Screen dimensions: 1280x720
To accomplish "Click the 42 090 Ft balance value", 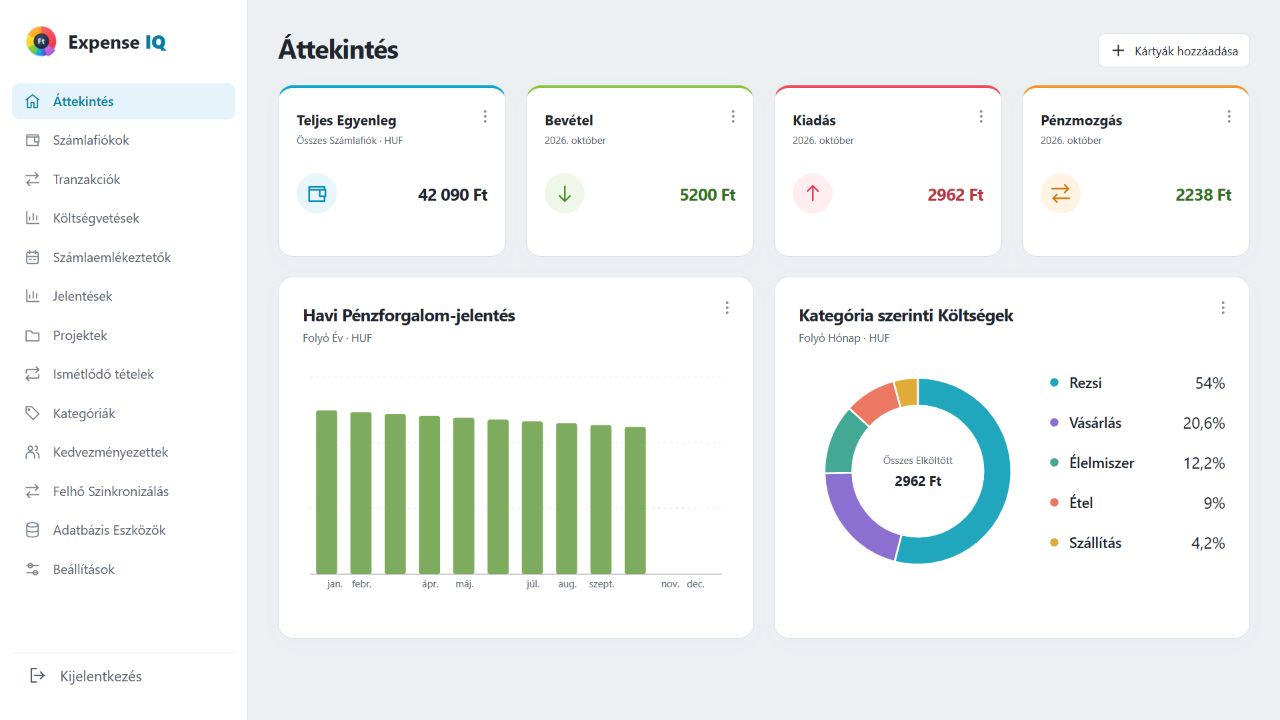I will point(453,195).
